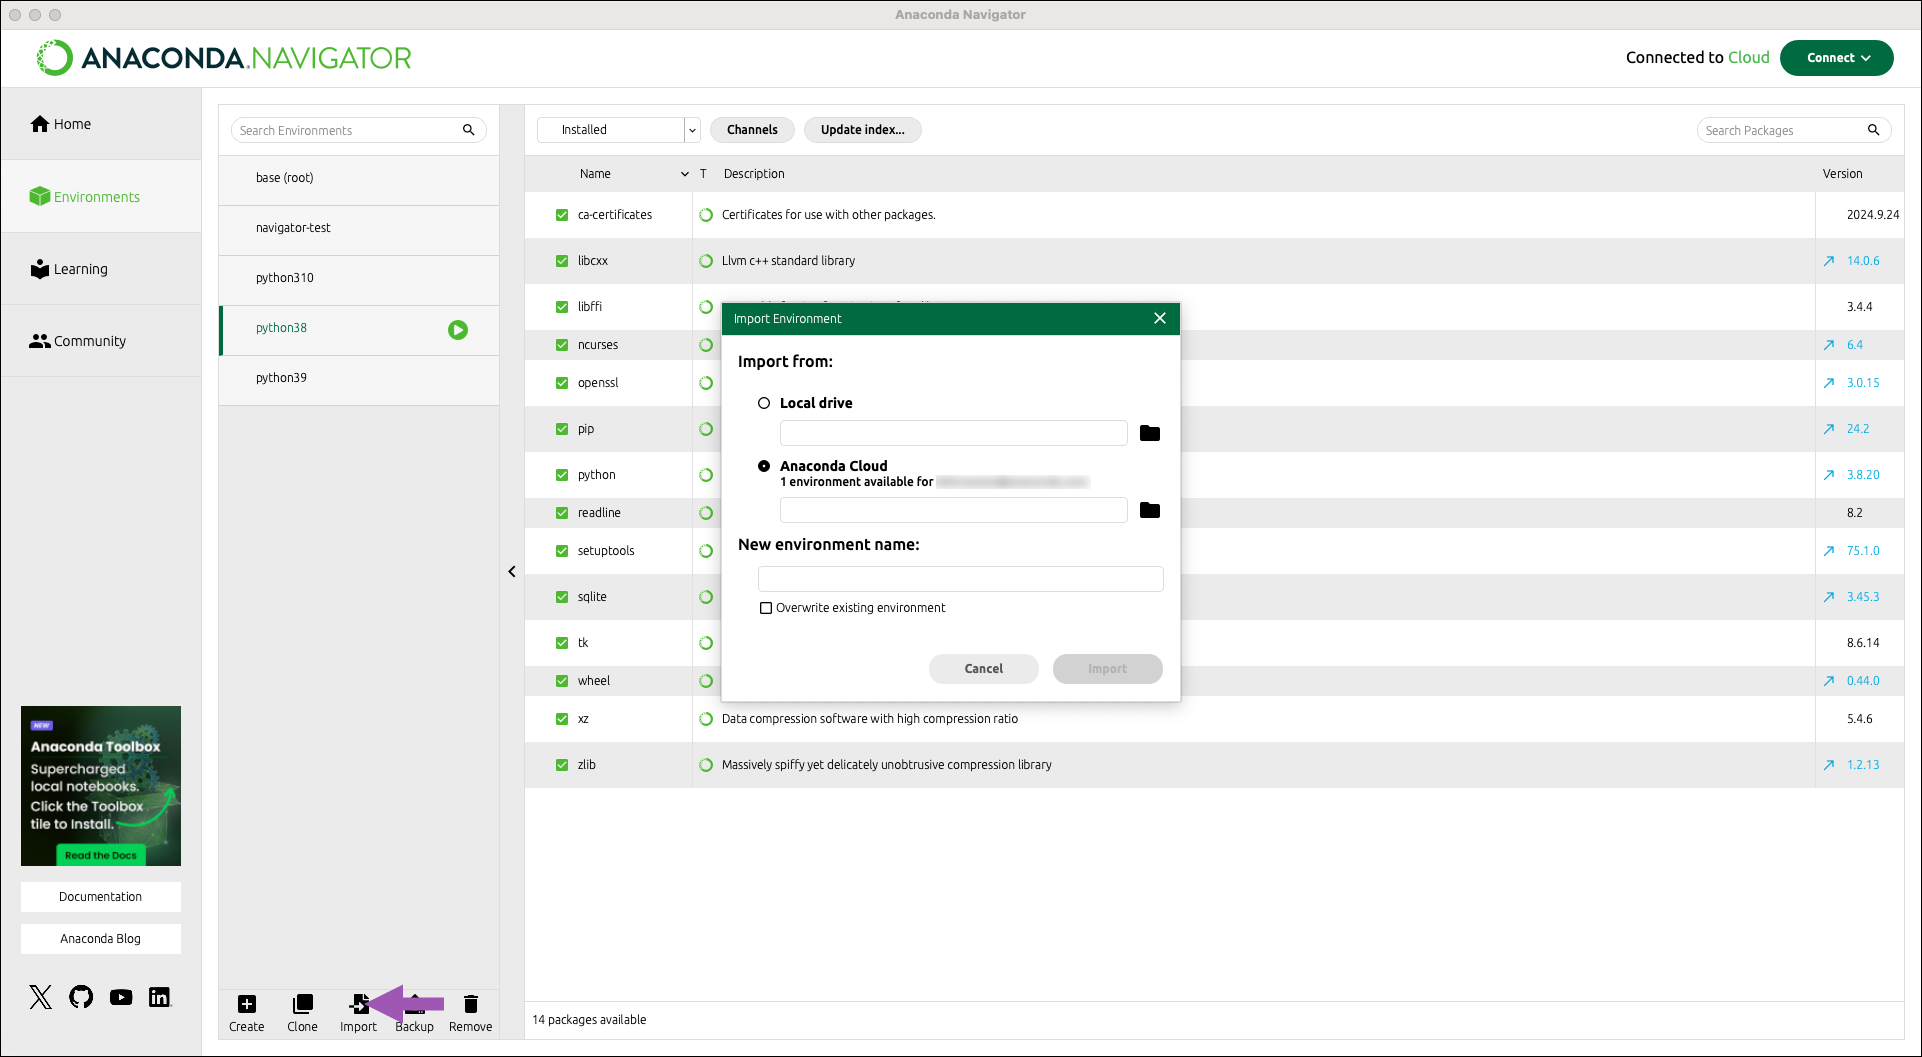
Task: Uncheck the openssl package checkbox
Action: (x=562, y=383)
